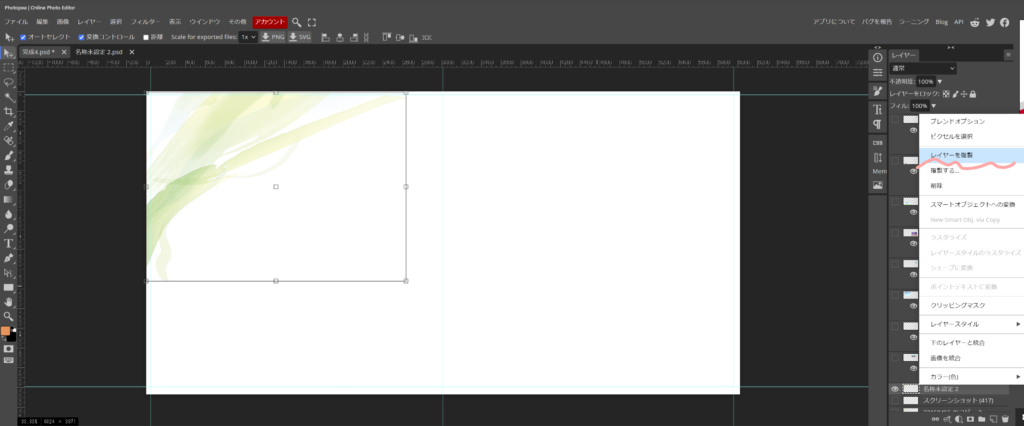Screen dimensions: 1024x426
Task: Toggle the 変換コントロール checkbox
Action: tap(82, 37)
